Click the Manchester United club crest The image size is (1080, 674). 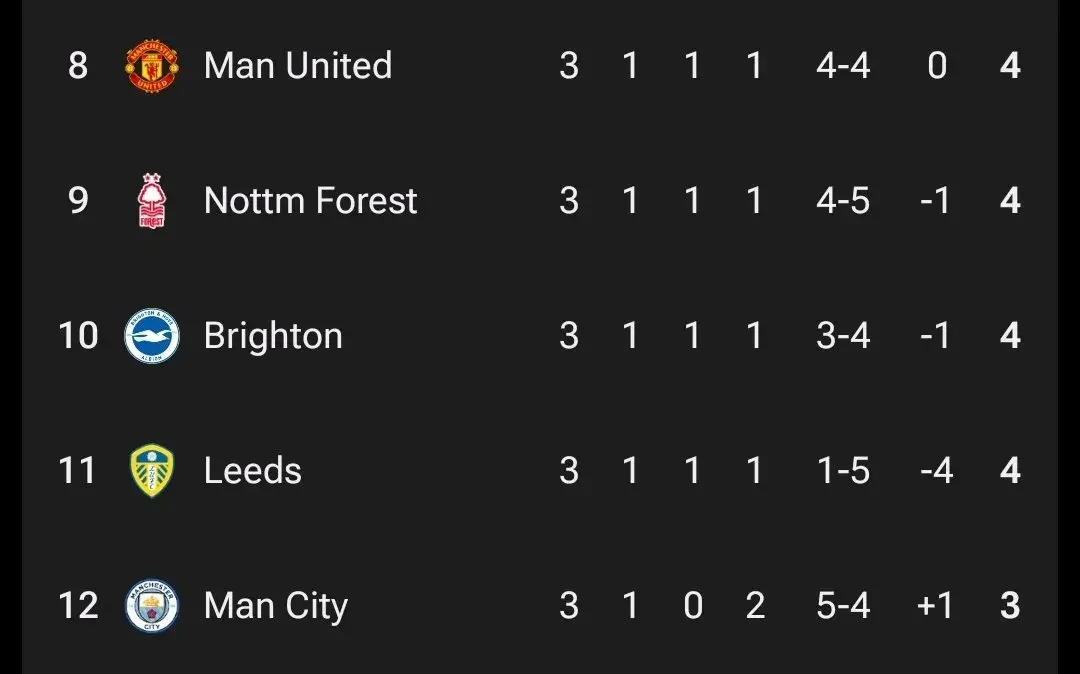coord(152,66)
